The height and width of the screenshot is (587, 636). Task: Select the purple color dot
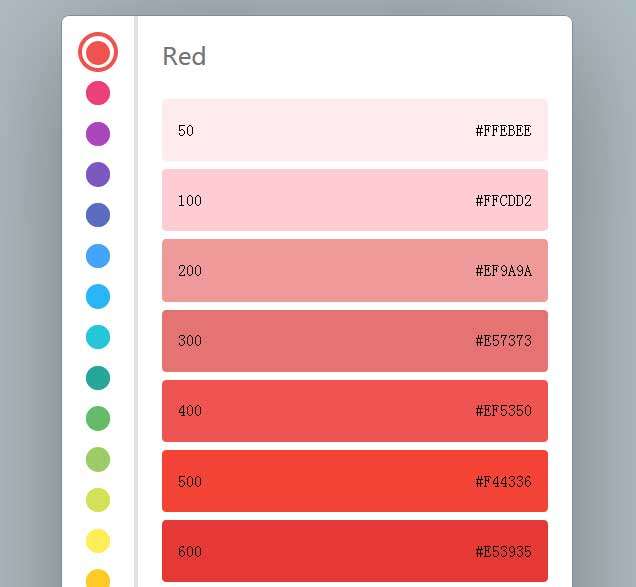(x=98, y=134)
